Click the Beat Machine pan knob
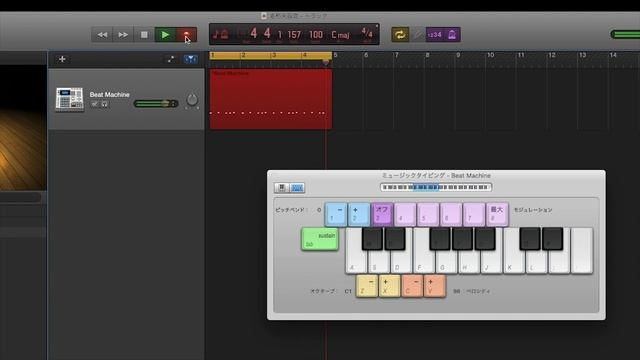Viewport: 640px width, 360px height. tap(192, 99)
